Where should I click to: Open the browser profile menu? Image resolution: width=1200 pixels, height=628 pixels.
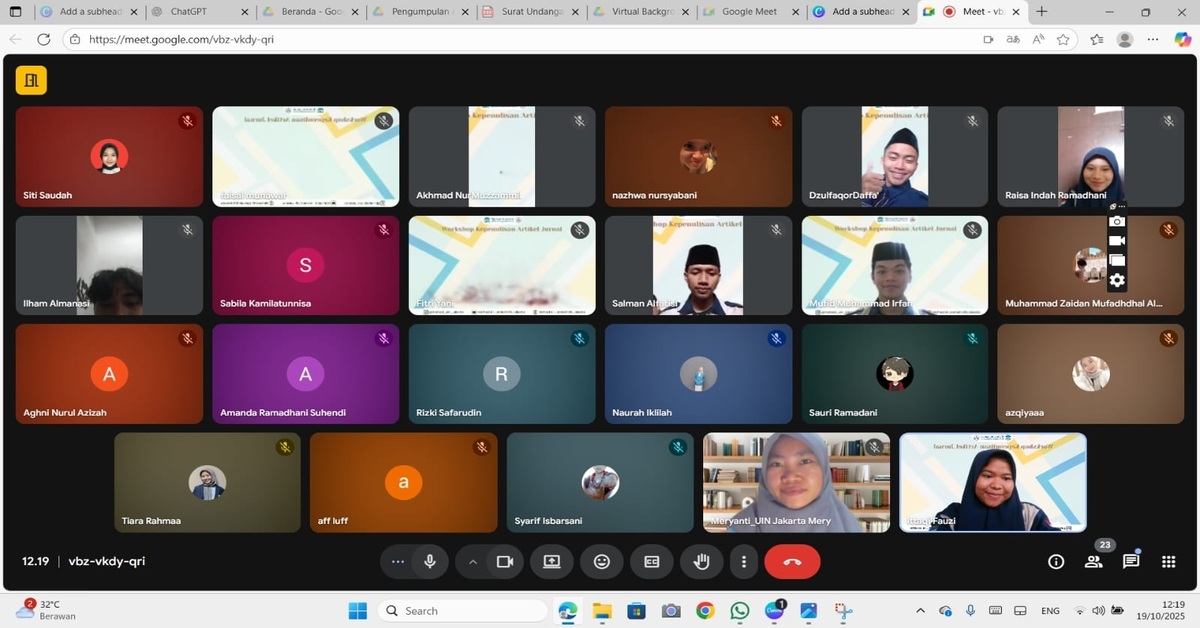pos(1124,39)
